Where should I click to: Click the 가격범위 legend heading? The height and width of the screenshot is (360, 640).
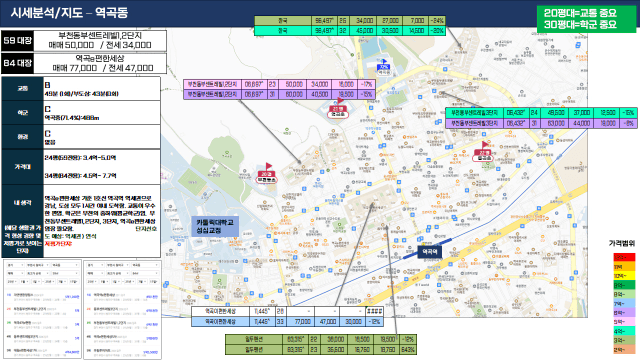click(x=622, y=243)
